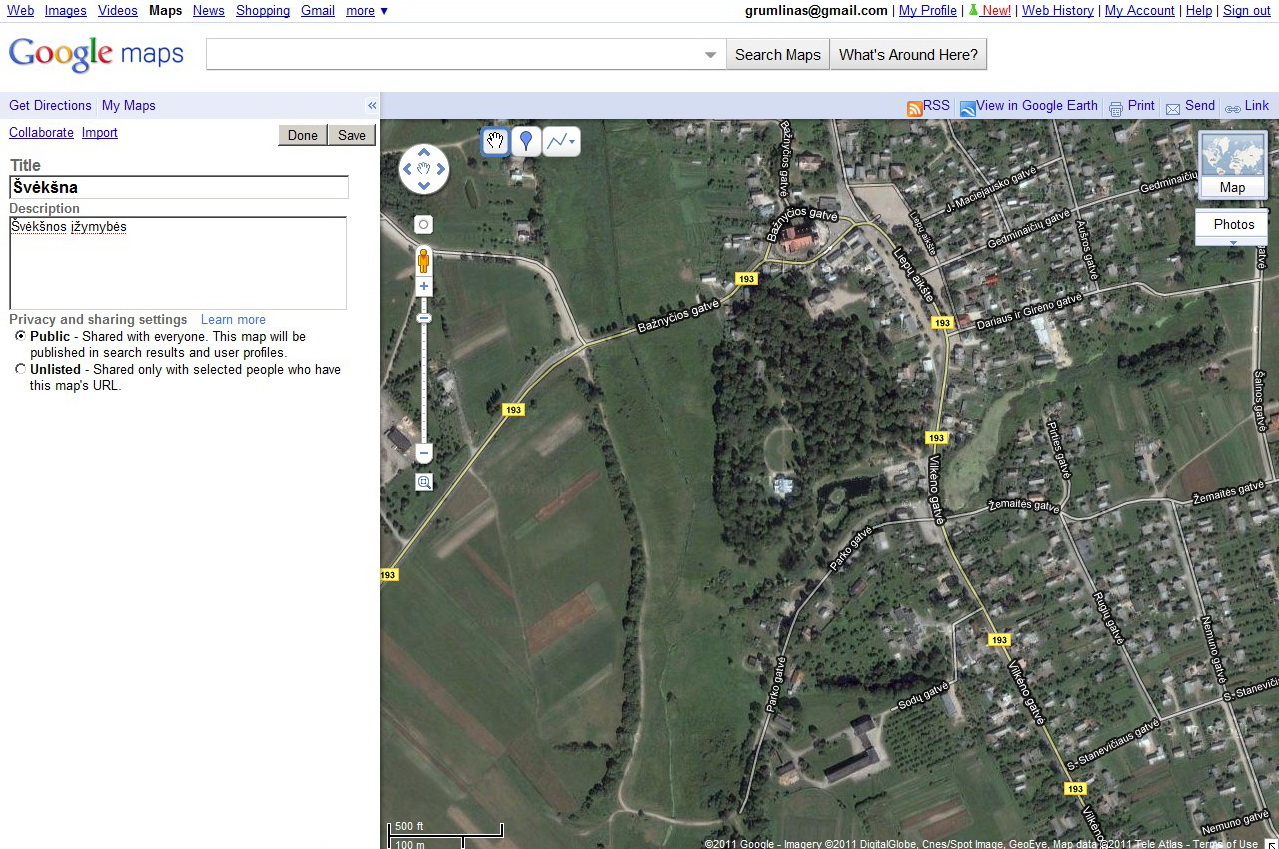
Task: Activate the drag-zoom magnifier icon
Action: point(424,482)
